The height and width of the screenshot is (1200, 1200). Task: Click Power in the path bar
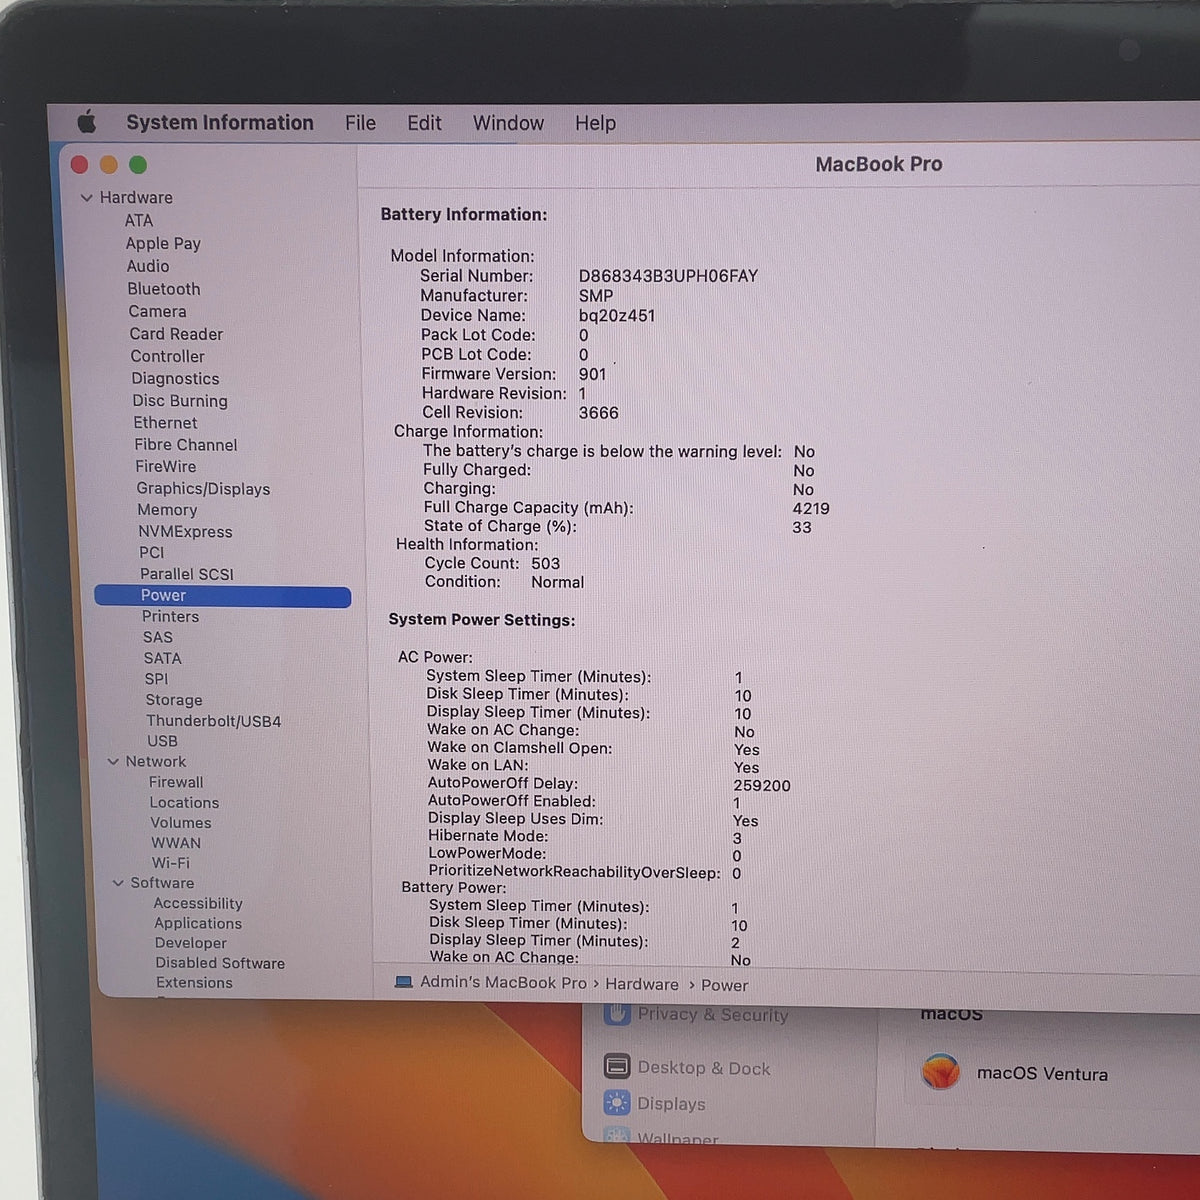tap(724, 985)
